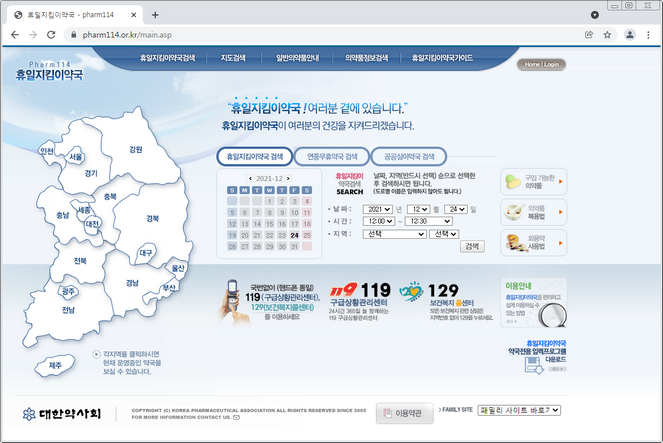Open the second district 선택 dropdown
This screenshot has width=663, height=443.
[x=444, y=234]
